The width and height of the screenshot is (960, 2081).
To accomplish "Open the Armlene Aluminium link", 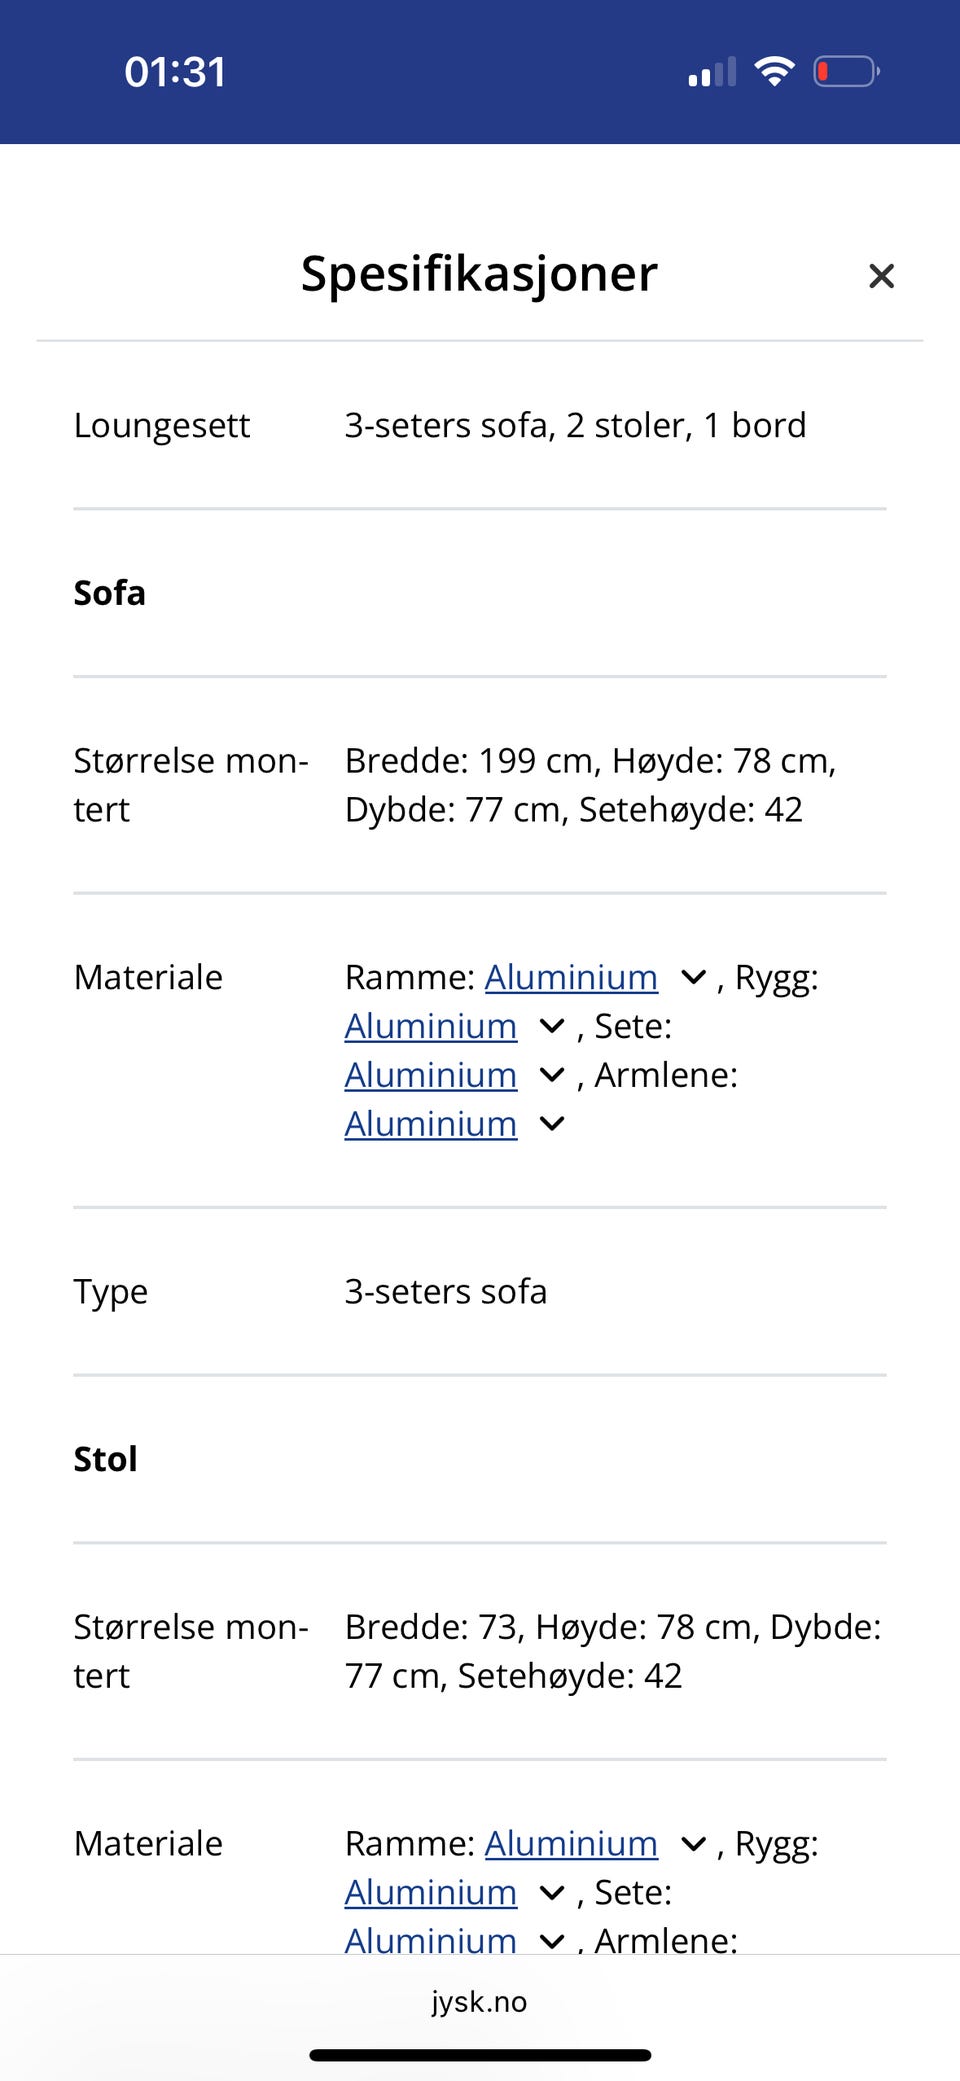I will click(x=430, y=1123).
